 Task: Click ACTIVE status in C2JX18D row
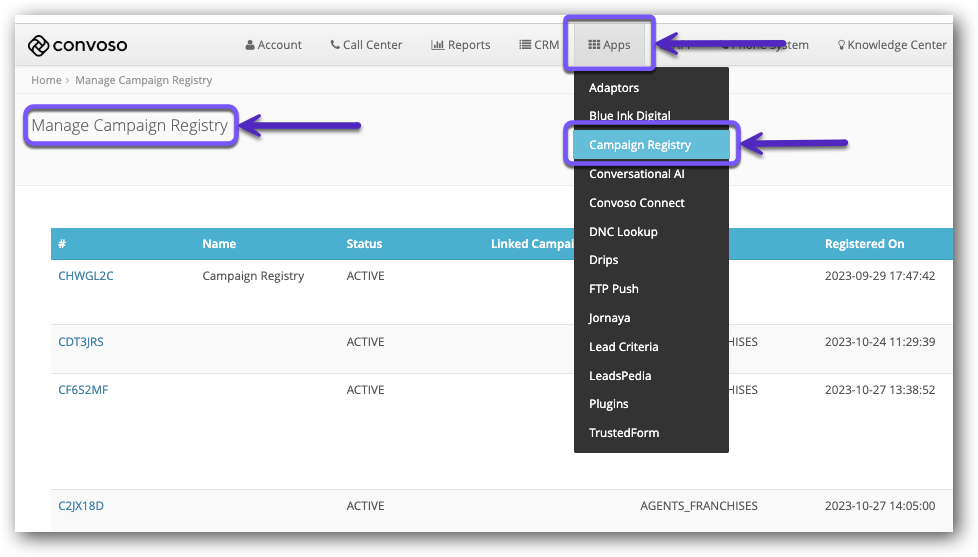(x=366, y=506)
